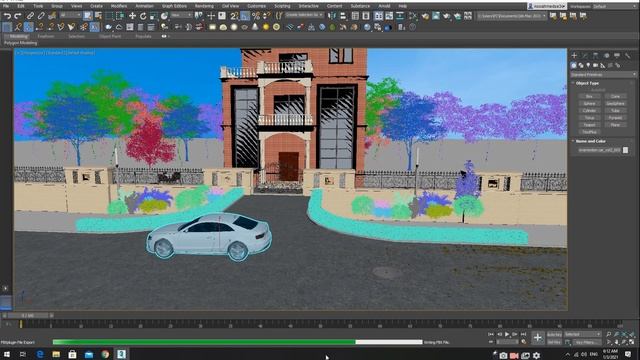This screenshot has height=360, width=640.
Task: Toggle Maximize Viewport
Action: pyautogui.click(x=631, y=342)
